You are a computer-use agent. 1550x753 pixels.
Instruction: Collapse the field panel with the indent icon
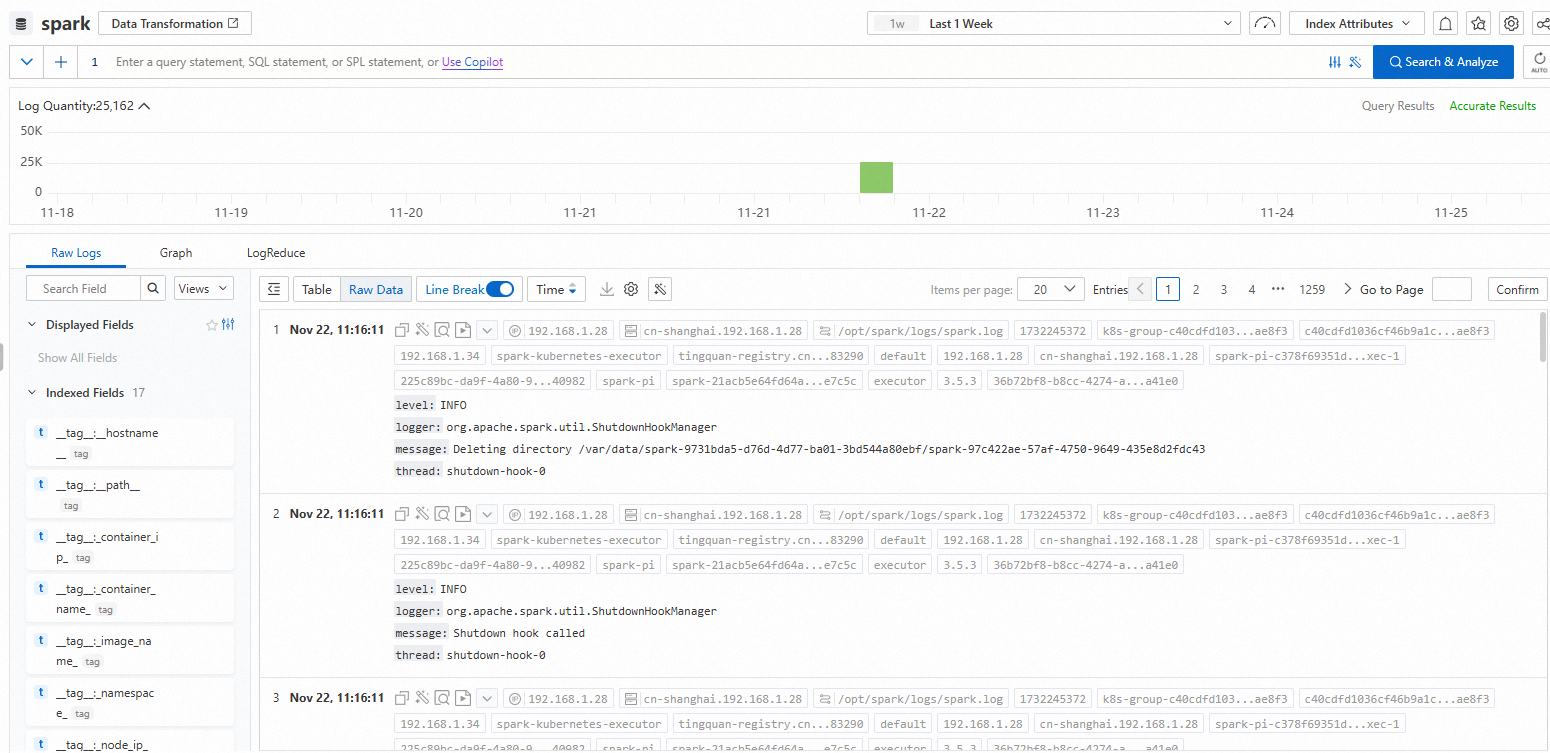click(x=274, y=289)
